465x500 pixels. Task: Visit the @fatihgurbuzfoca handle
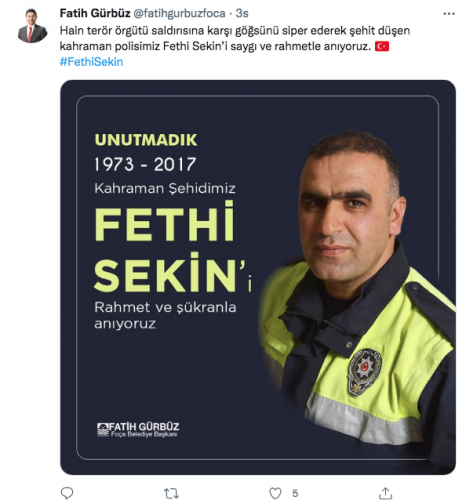point(179,13)
